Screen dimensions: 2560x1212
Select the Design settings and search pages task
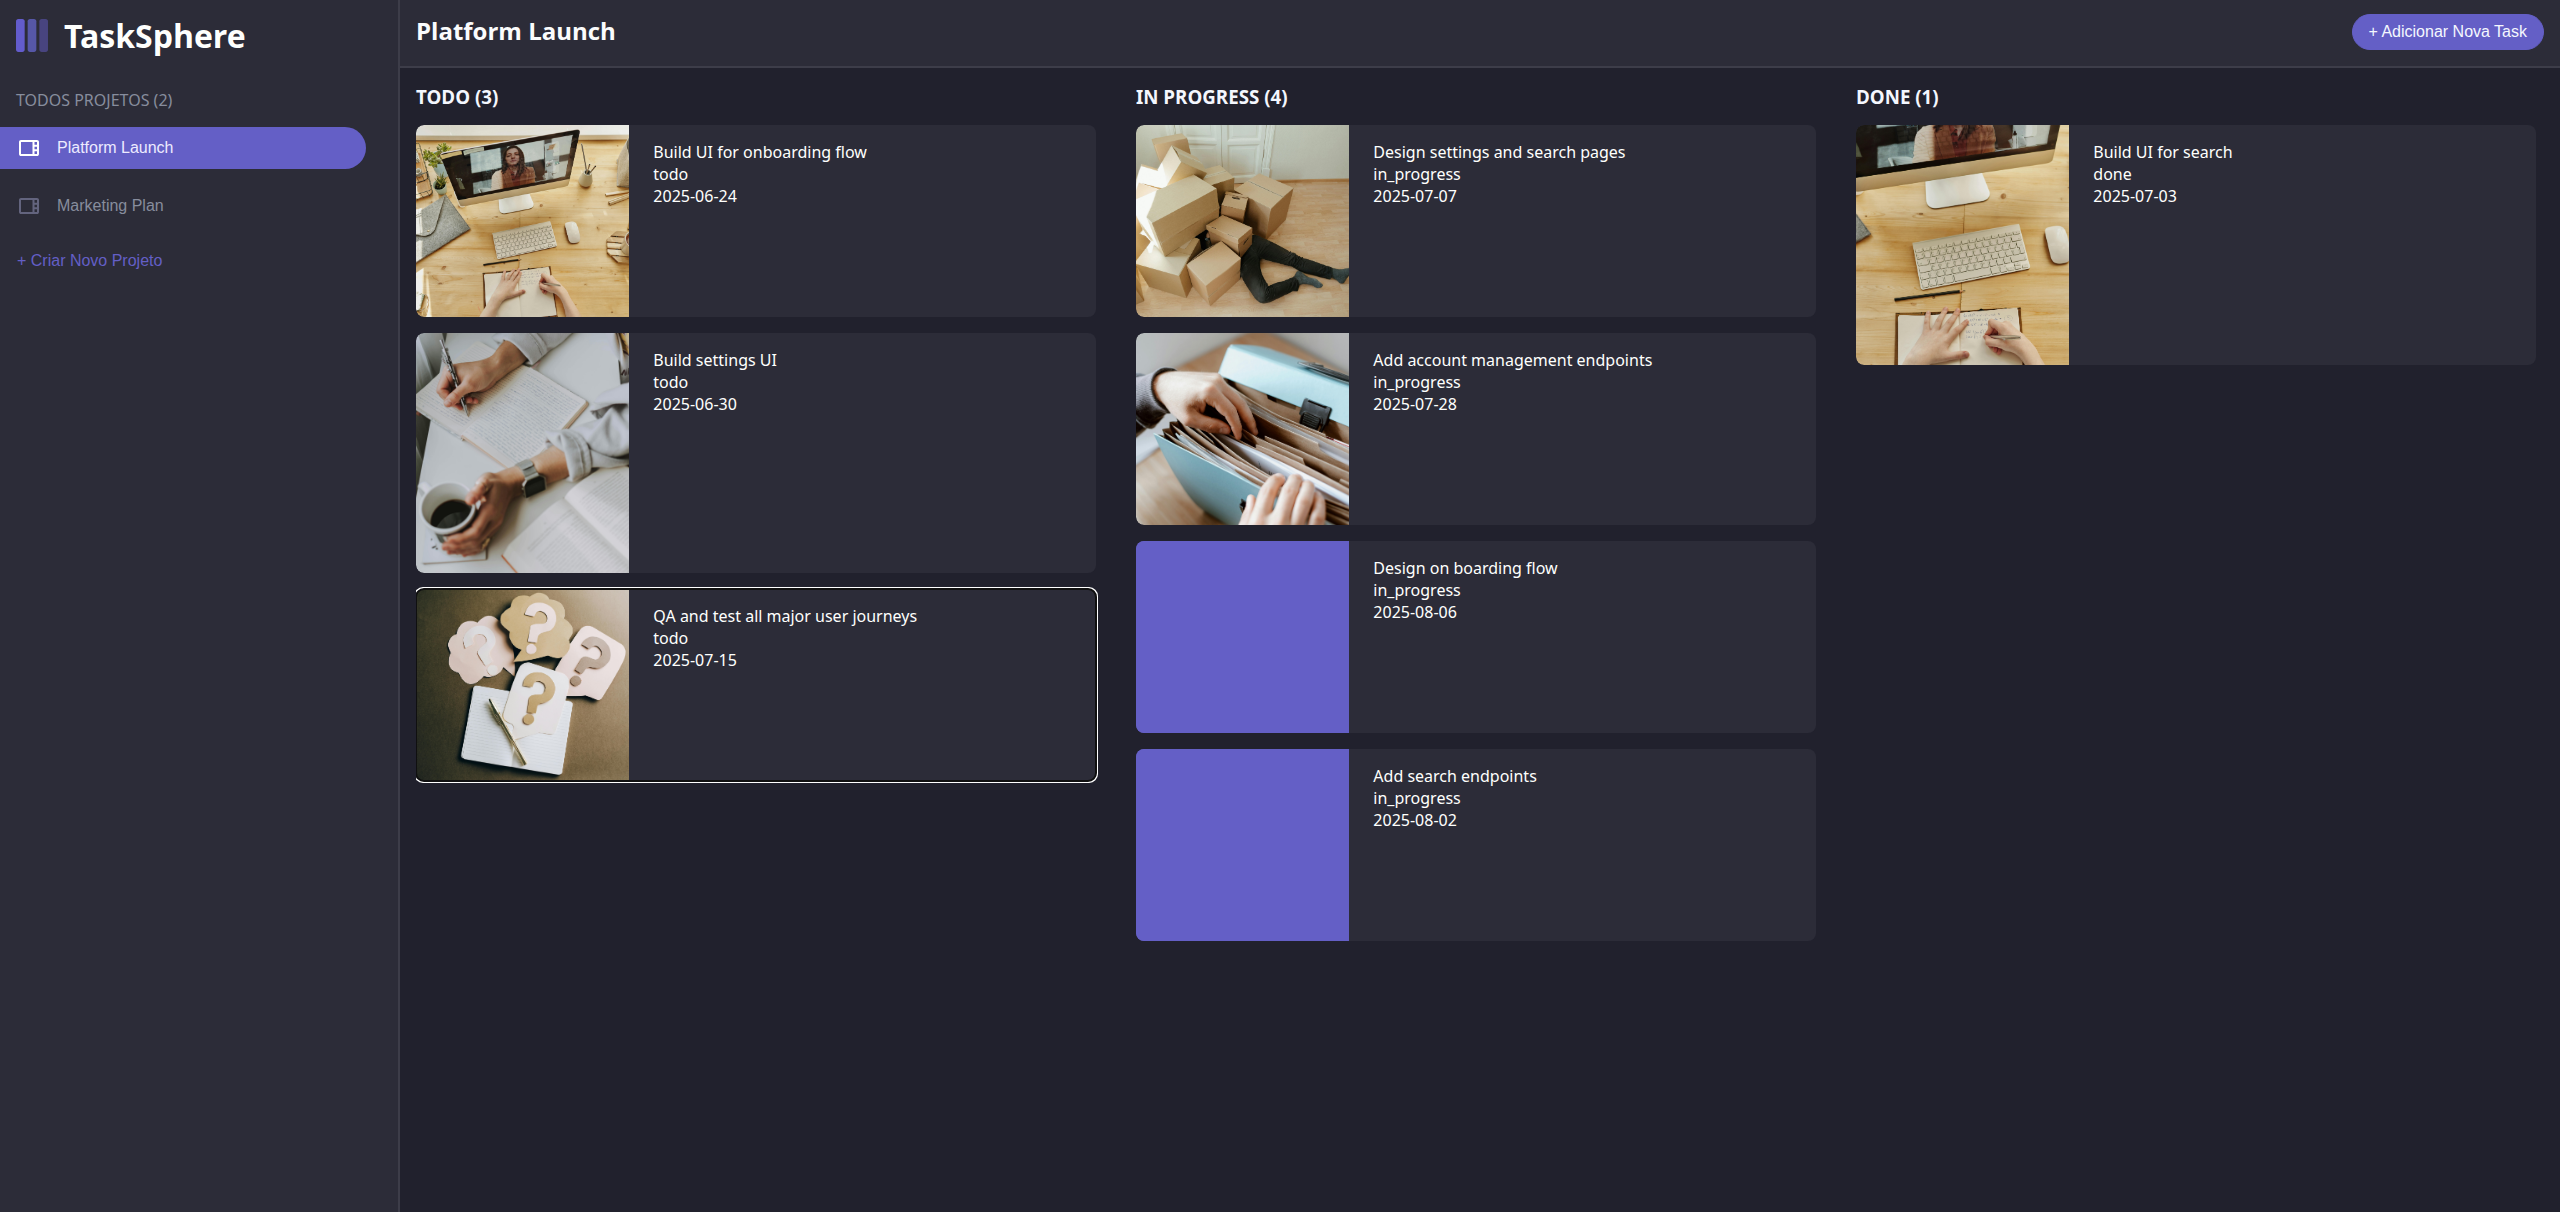1476,221
